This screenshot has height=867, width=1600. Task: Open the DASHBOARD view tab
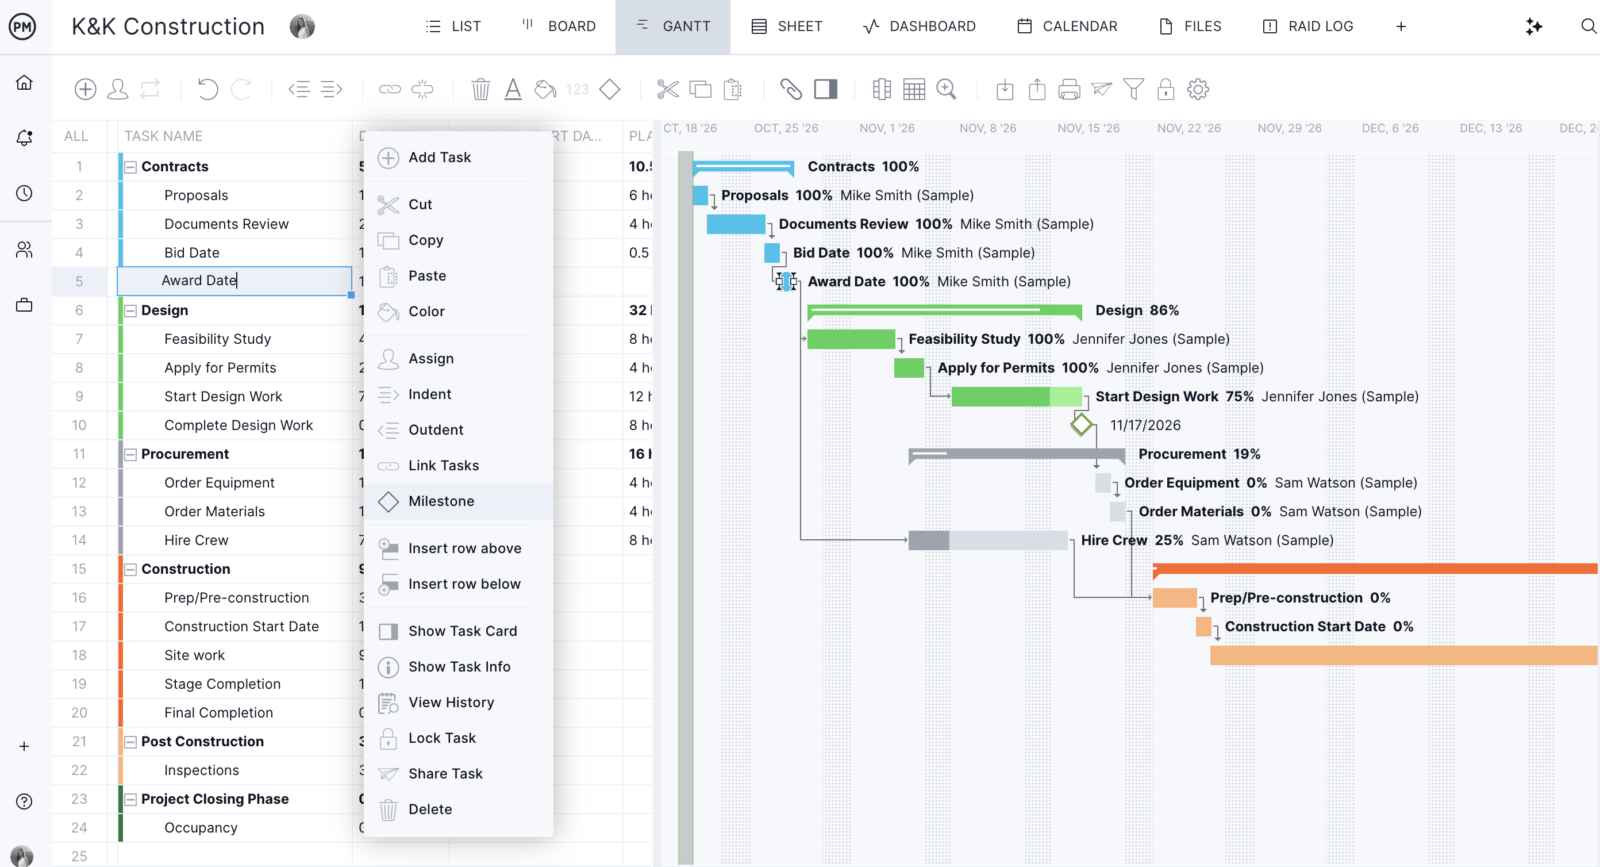[x=919, y=27]
